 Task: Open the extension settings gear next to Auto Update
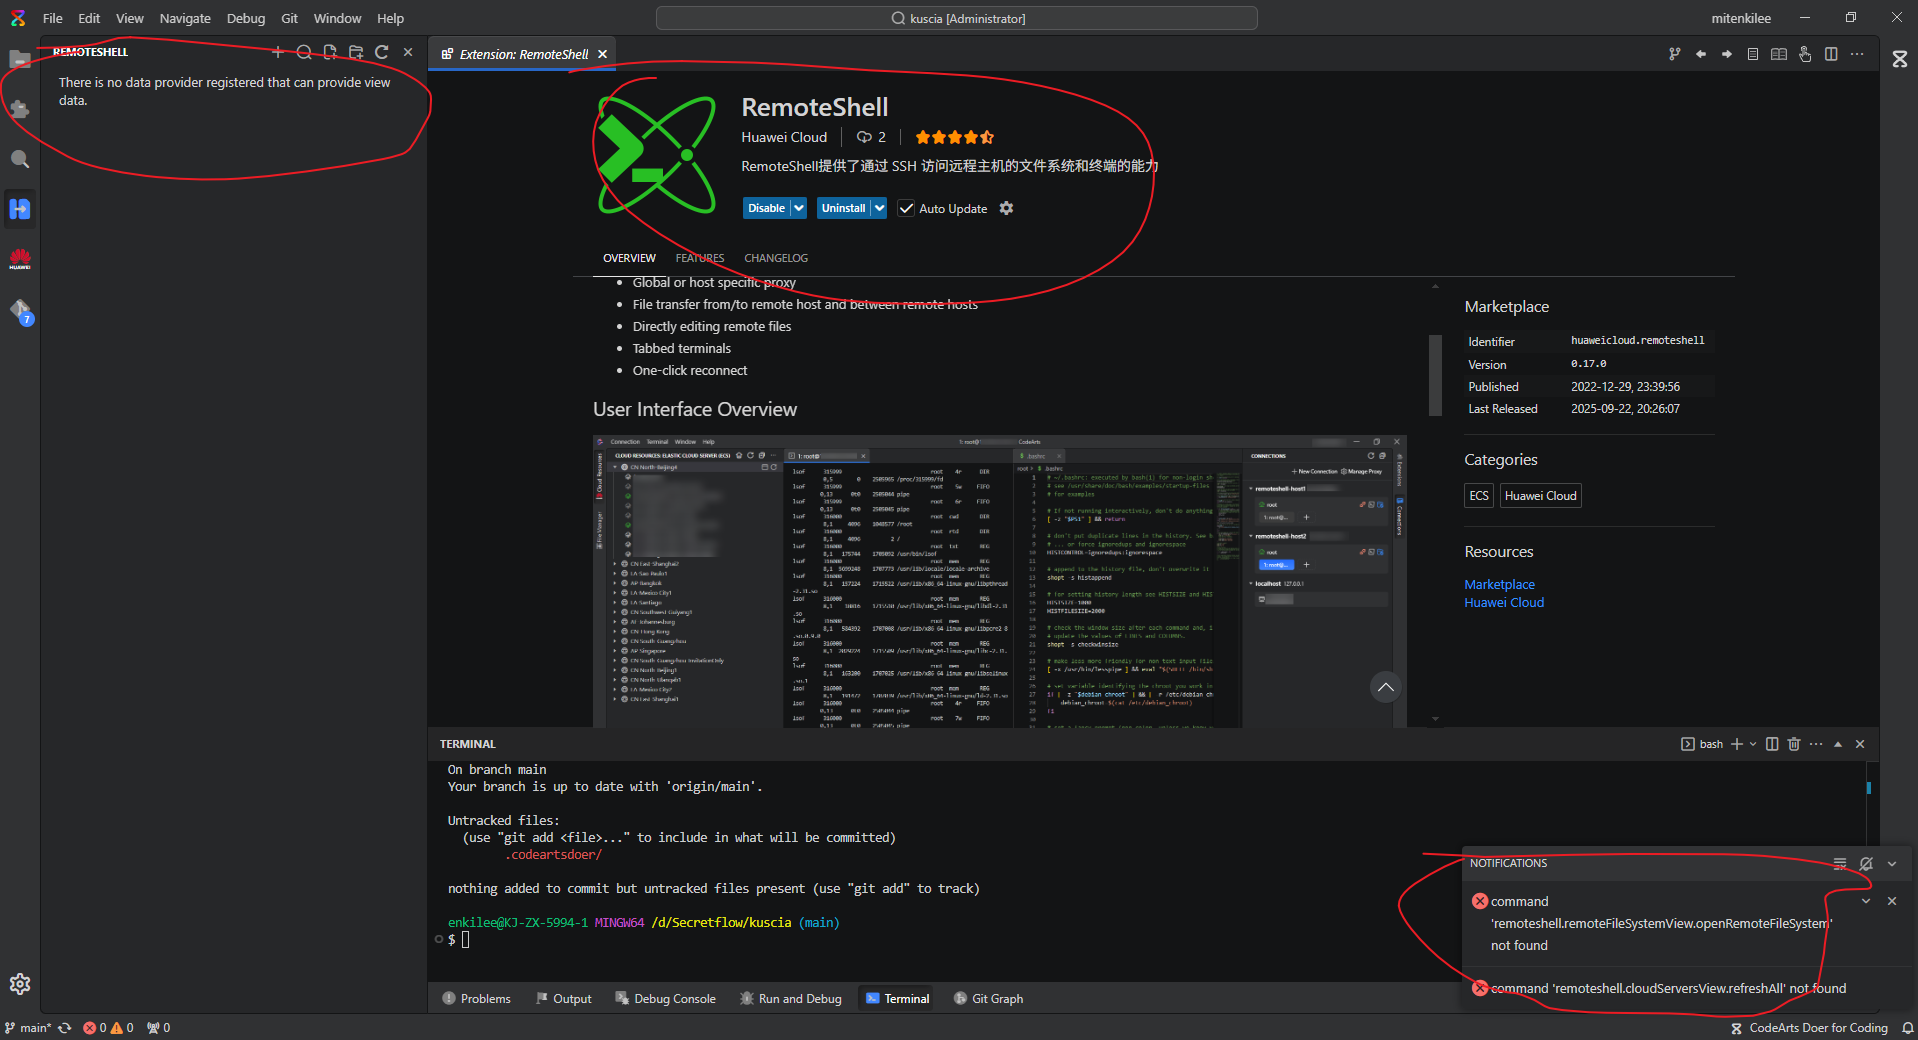coord(1006,208)
